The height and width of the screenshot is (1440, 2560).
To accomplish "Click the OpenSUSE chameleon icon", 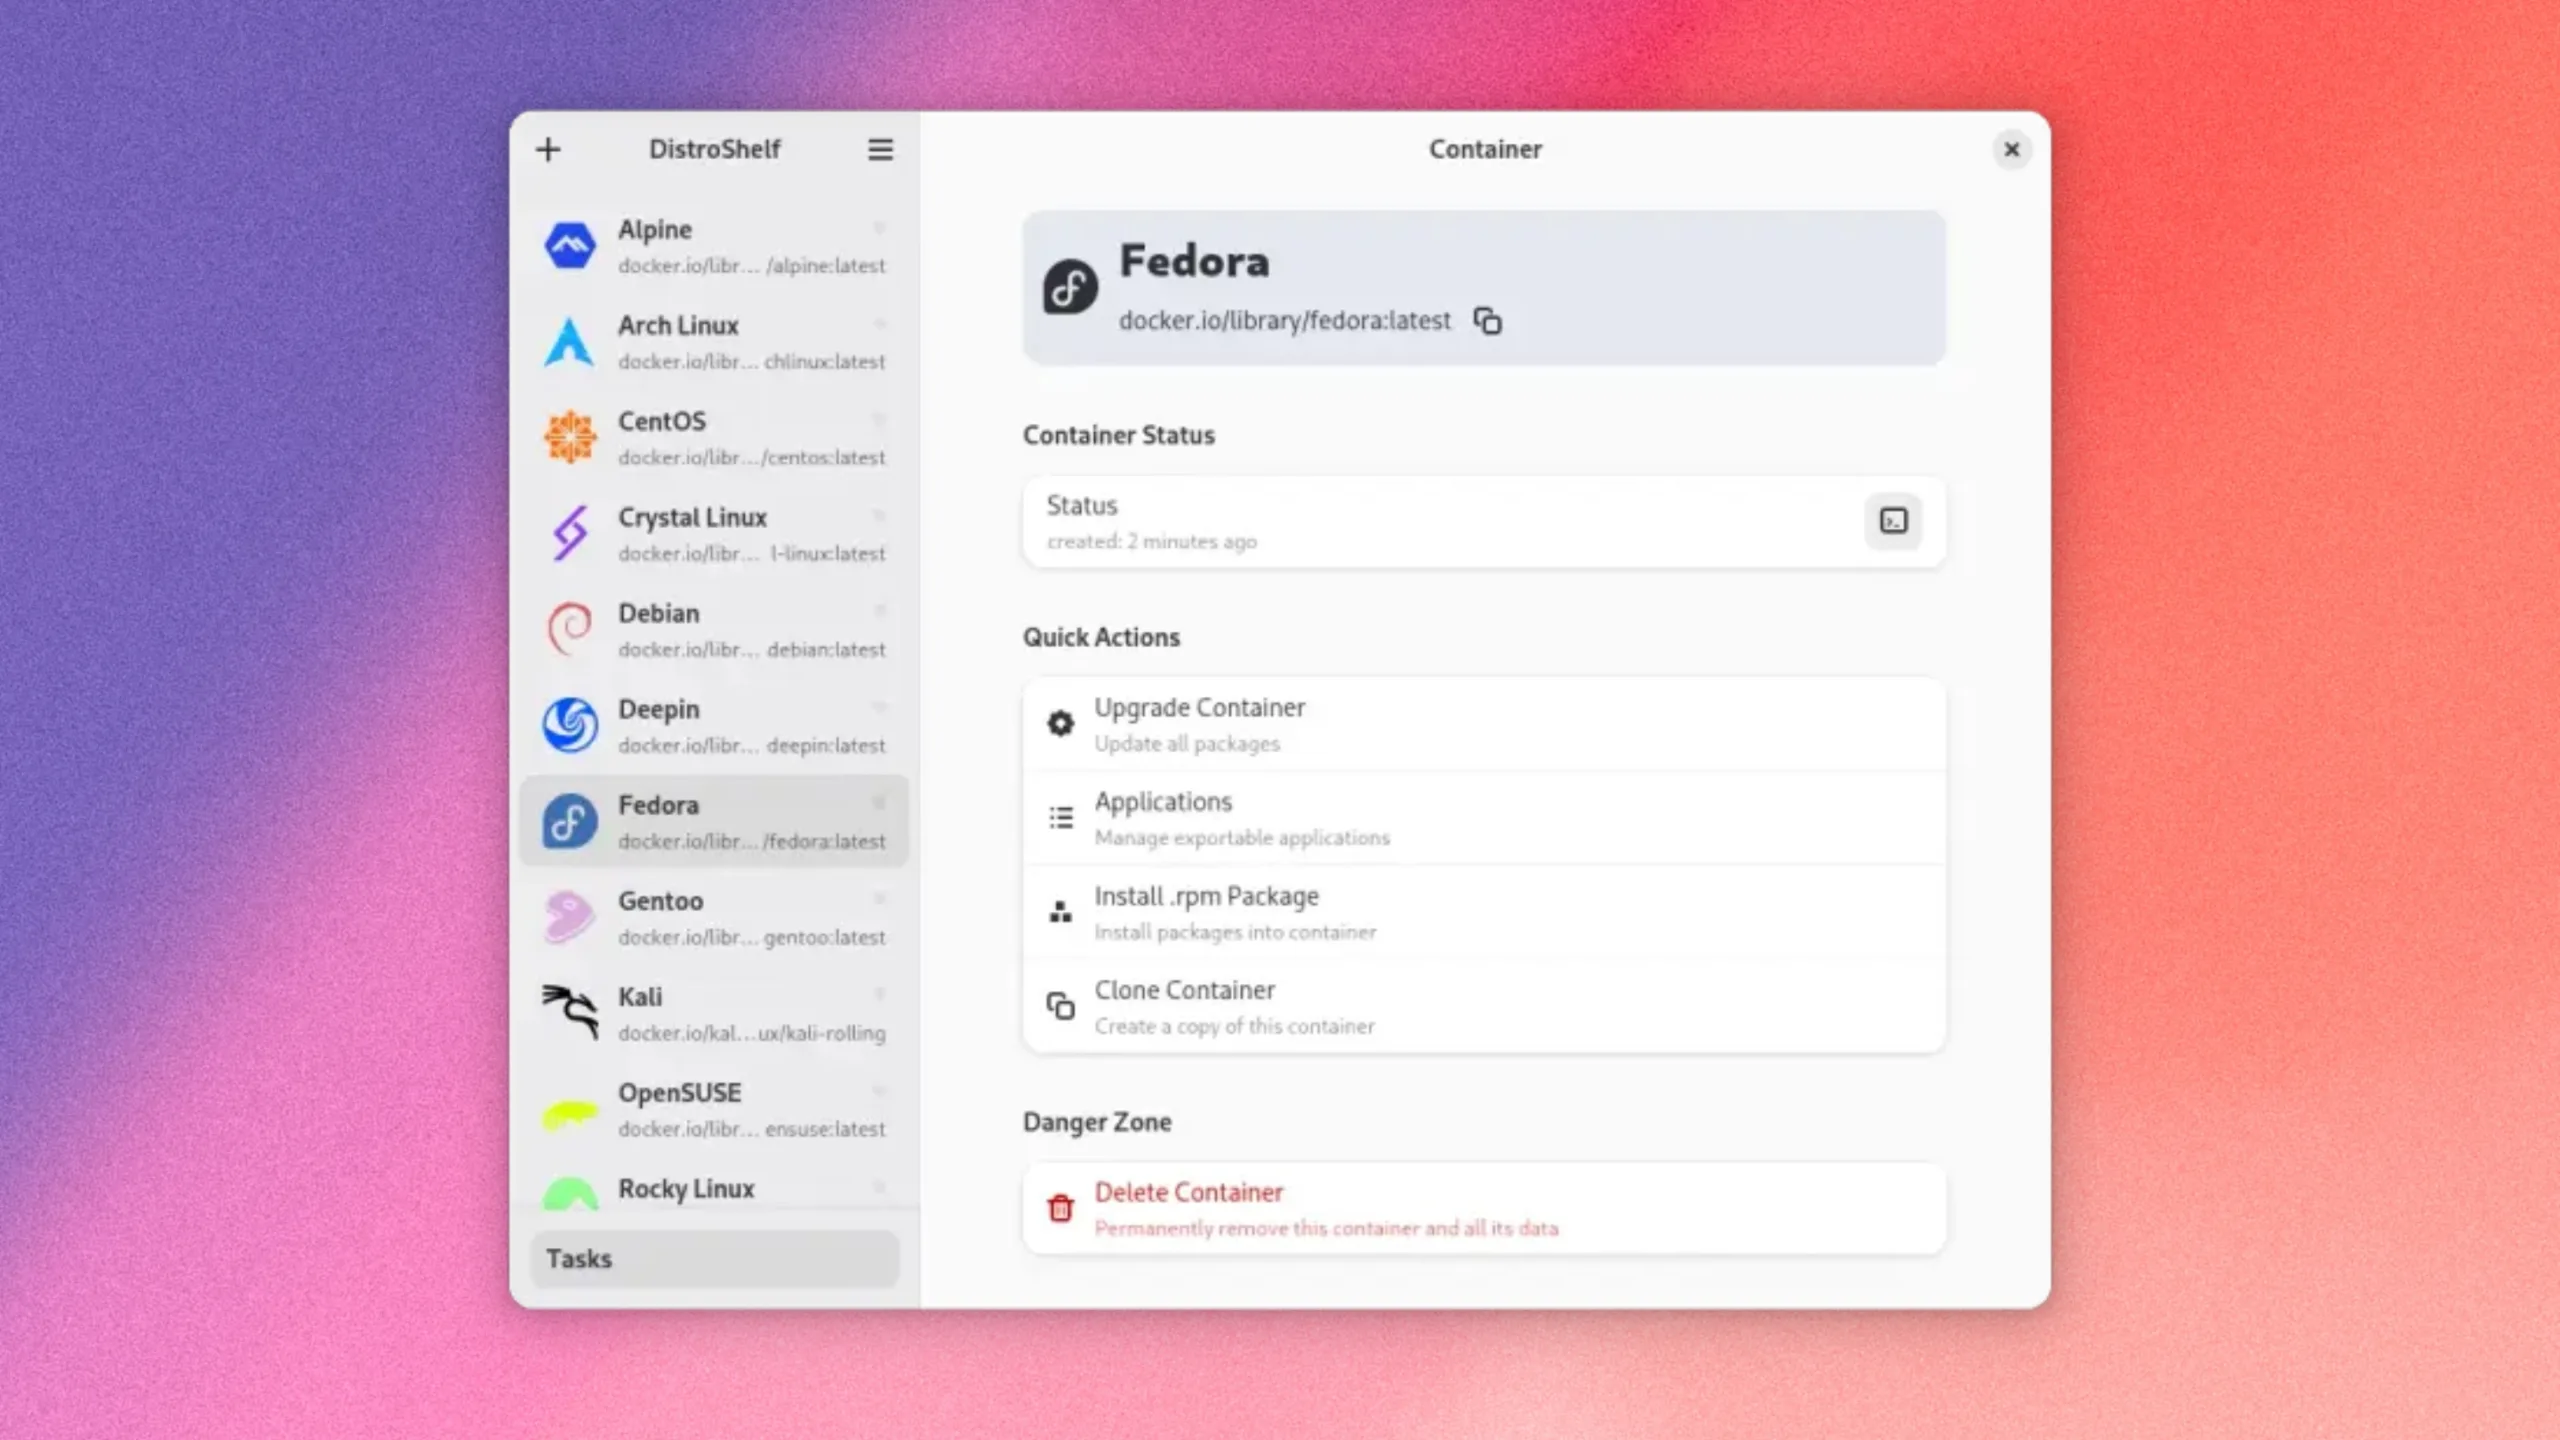I will pyautogui.click(x=570, y=1114).
